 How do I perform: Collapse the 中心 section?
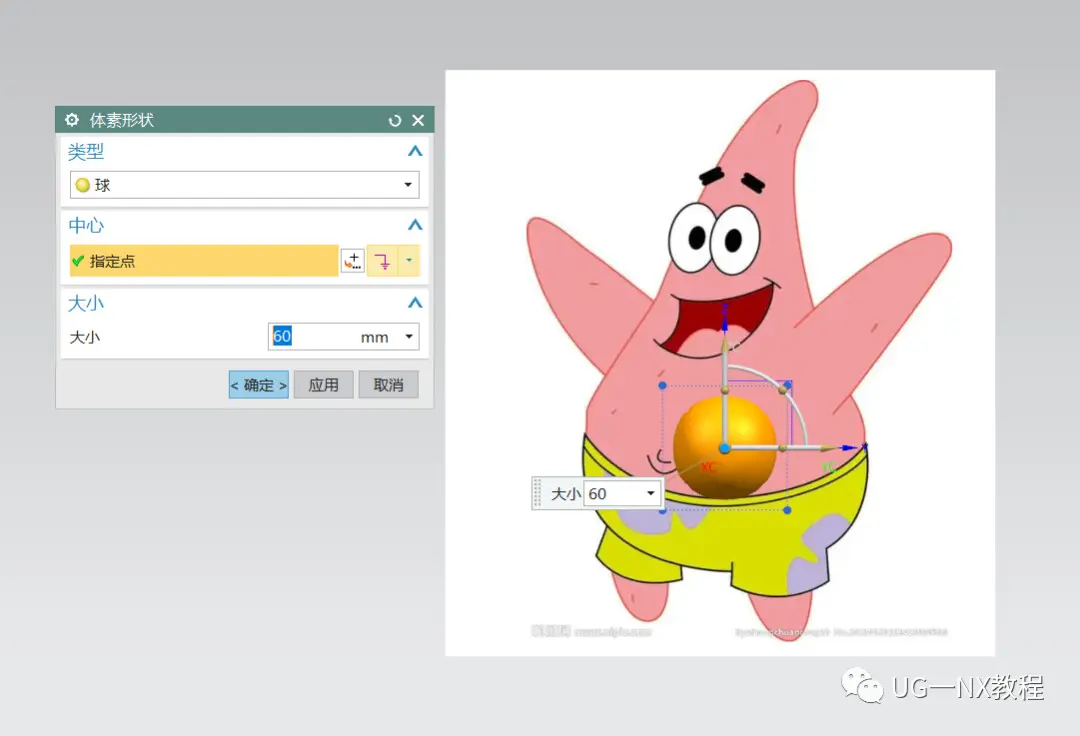pos(415,225)
